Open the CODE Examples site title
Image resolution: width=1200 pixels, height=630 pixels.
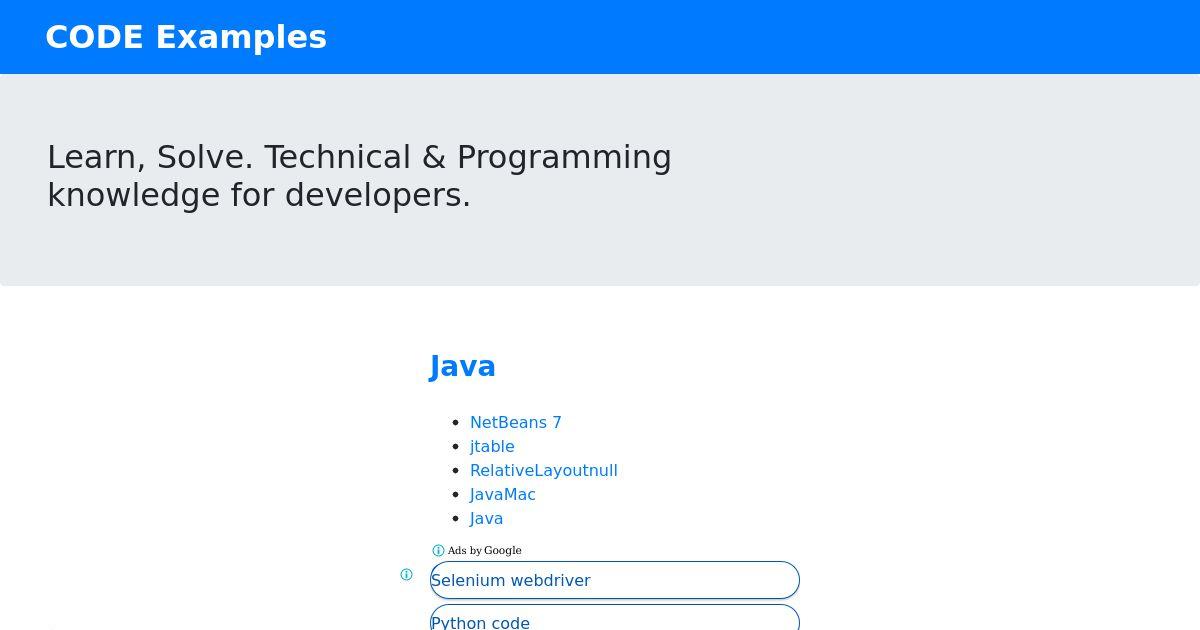(186, 37)
